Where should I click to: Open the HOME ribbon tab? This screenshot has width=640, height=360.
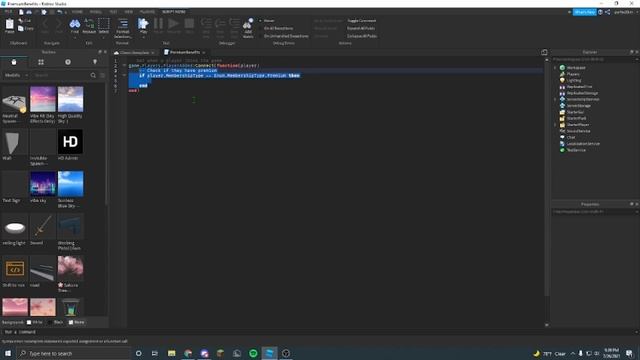77,12
